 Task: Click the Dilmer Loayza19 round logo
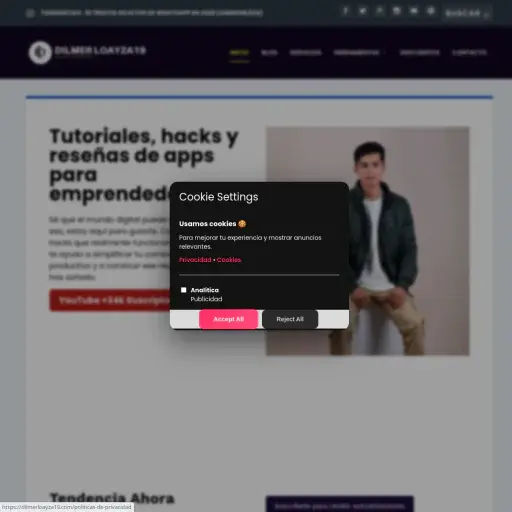tap(40, 52)
